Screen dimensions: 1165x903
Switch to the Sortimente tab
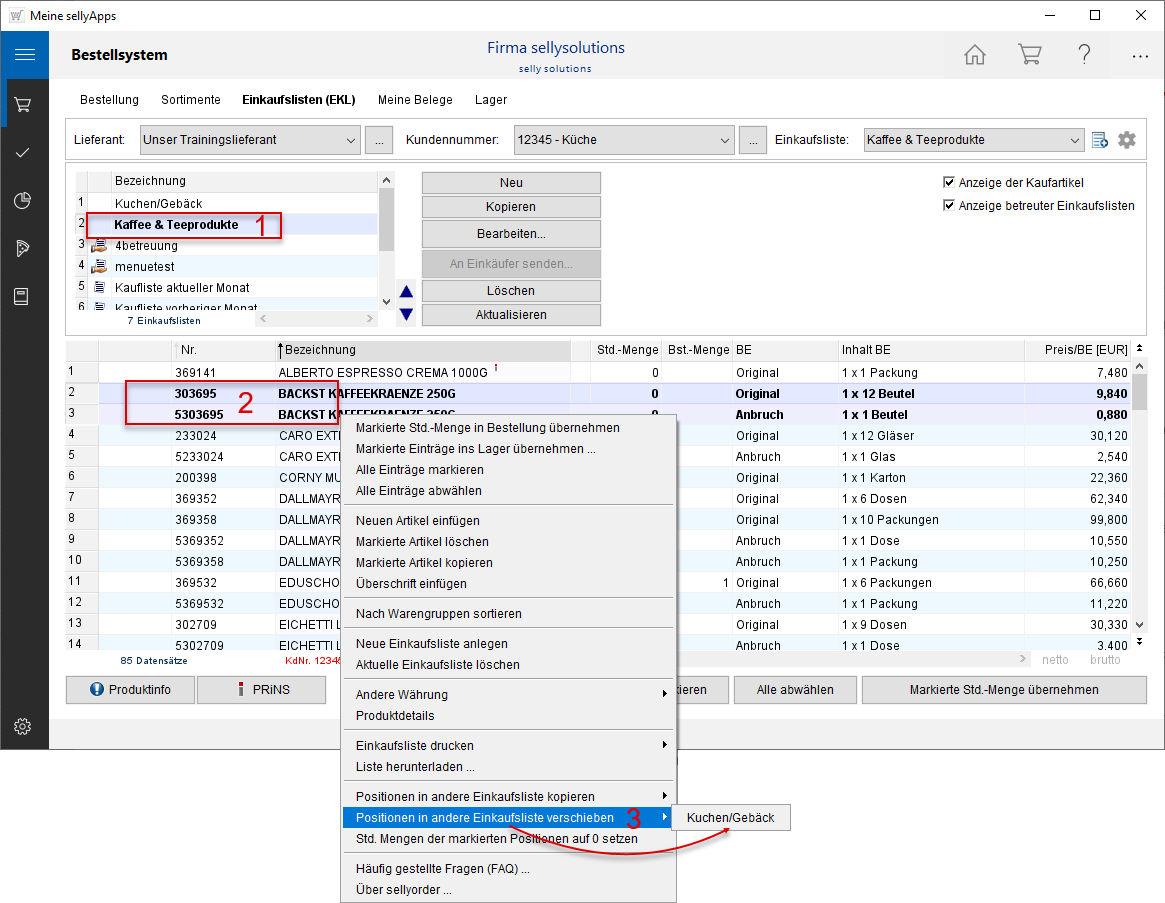pos(190,100)
